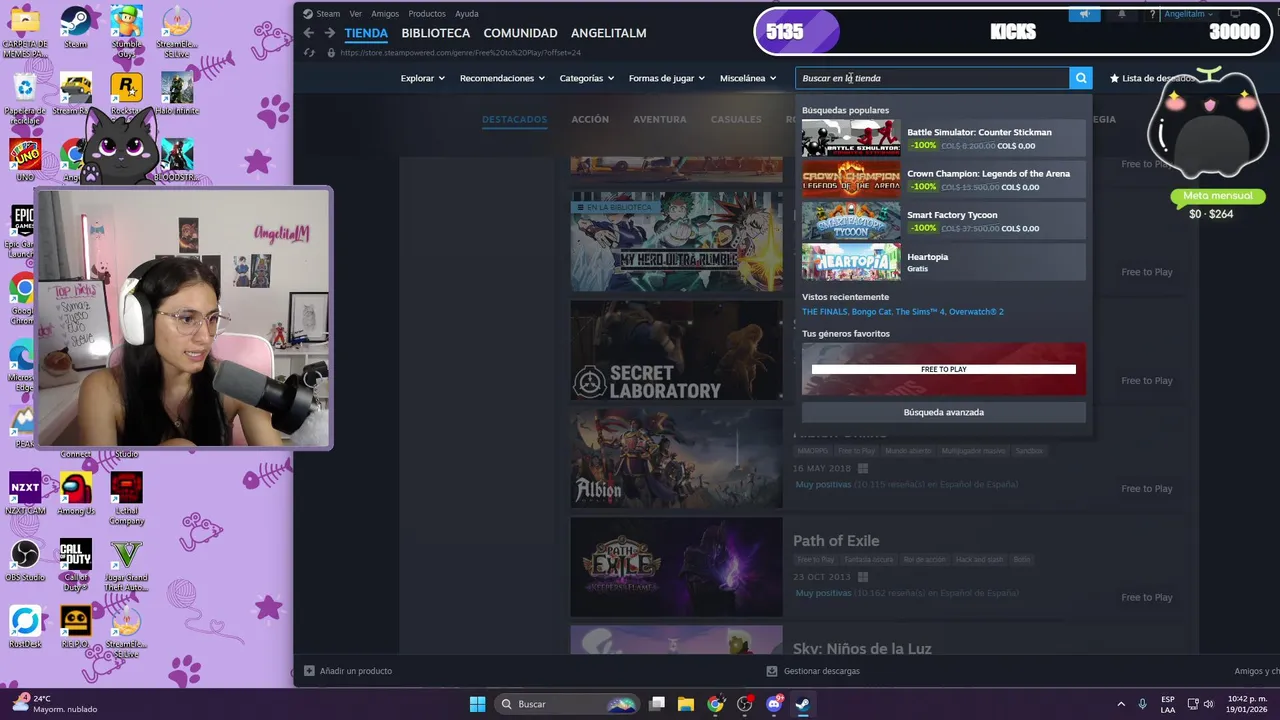Open Halo Infinite desktop shortcut

177,93
